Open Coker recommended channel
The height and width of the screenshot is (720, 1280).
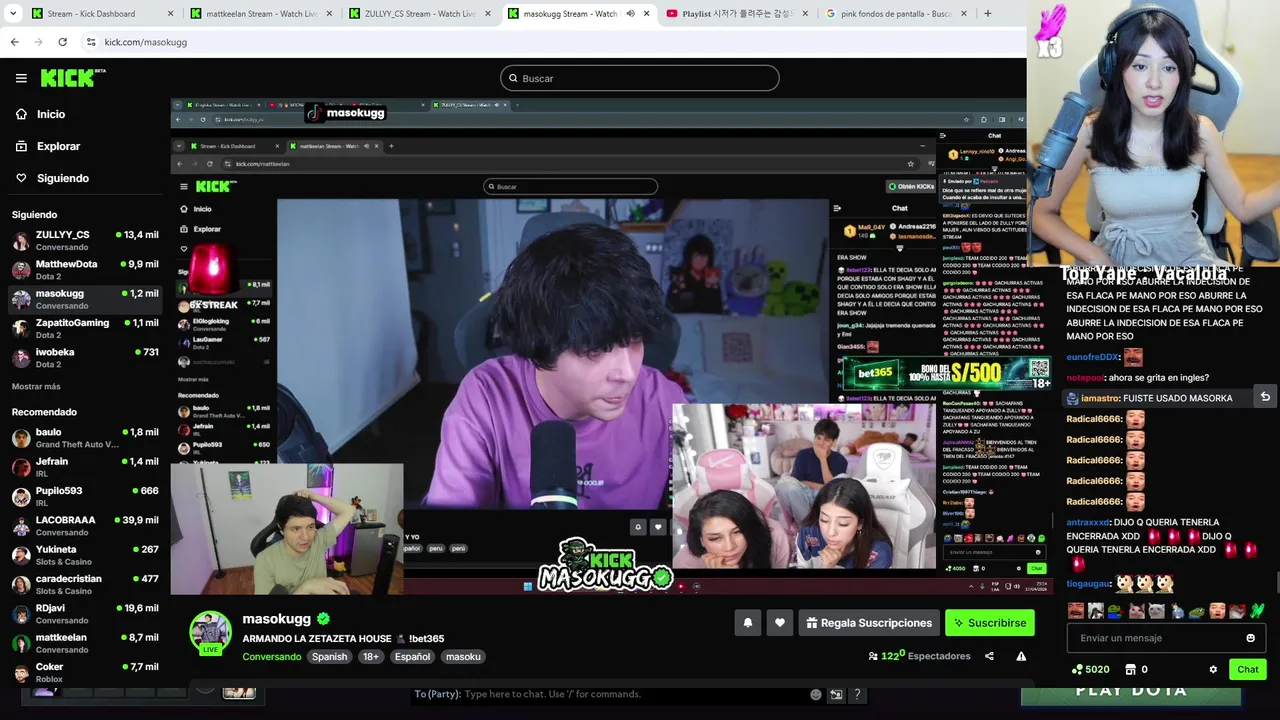click(85, 672)
